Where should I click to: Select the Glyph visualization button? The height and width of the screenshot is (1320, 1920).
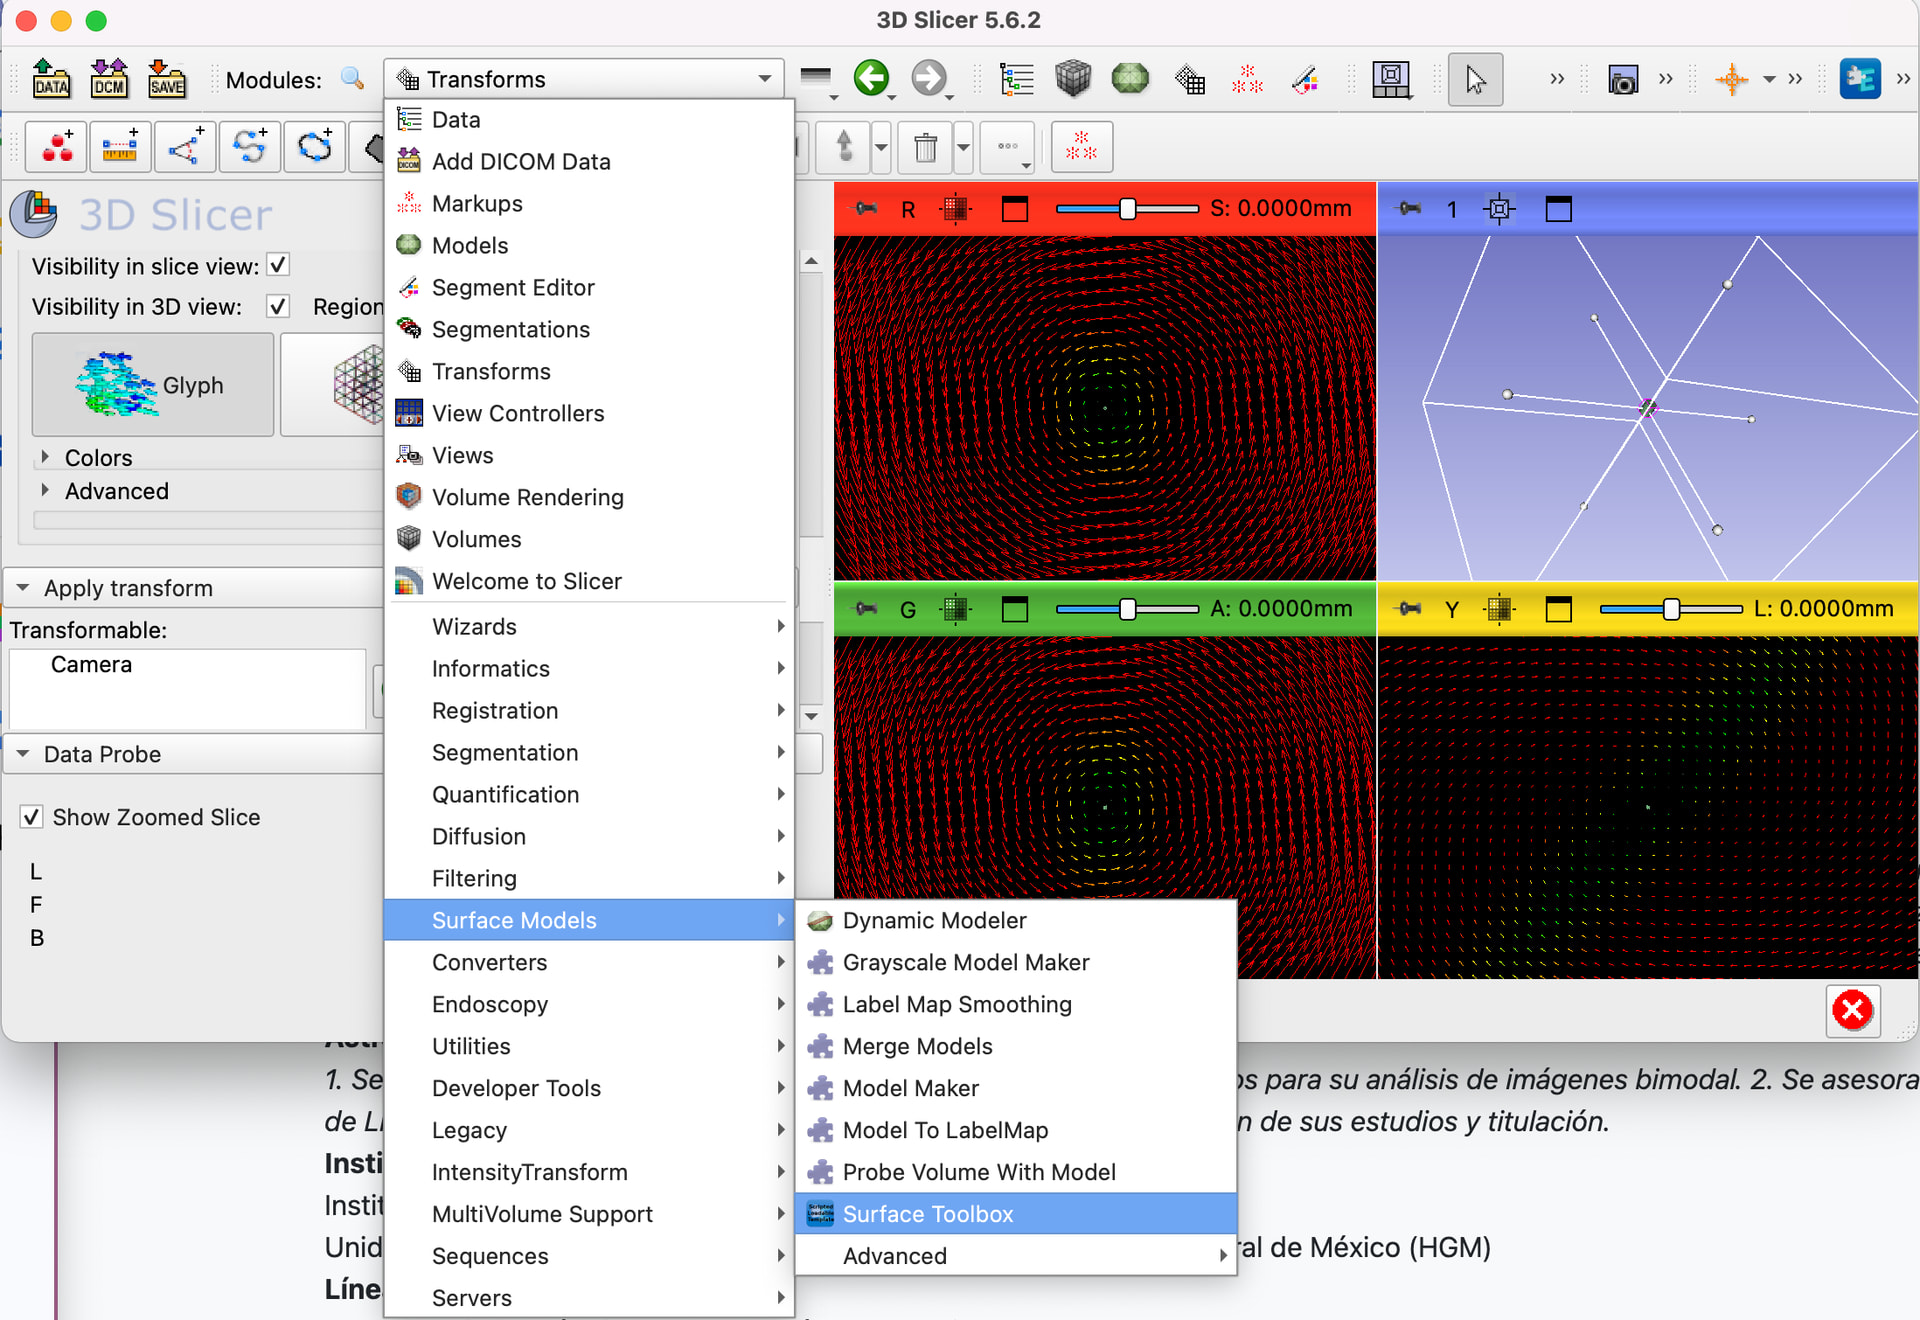(153, 385)
